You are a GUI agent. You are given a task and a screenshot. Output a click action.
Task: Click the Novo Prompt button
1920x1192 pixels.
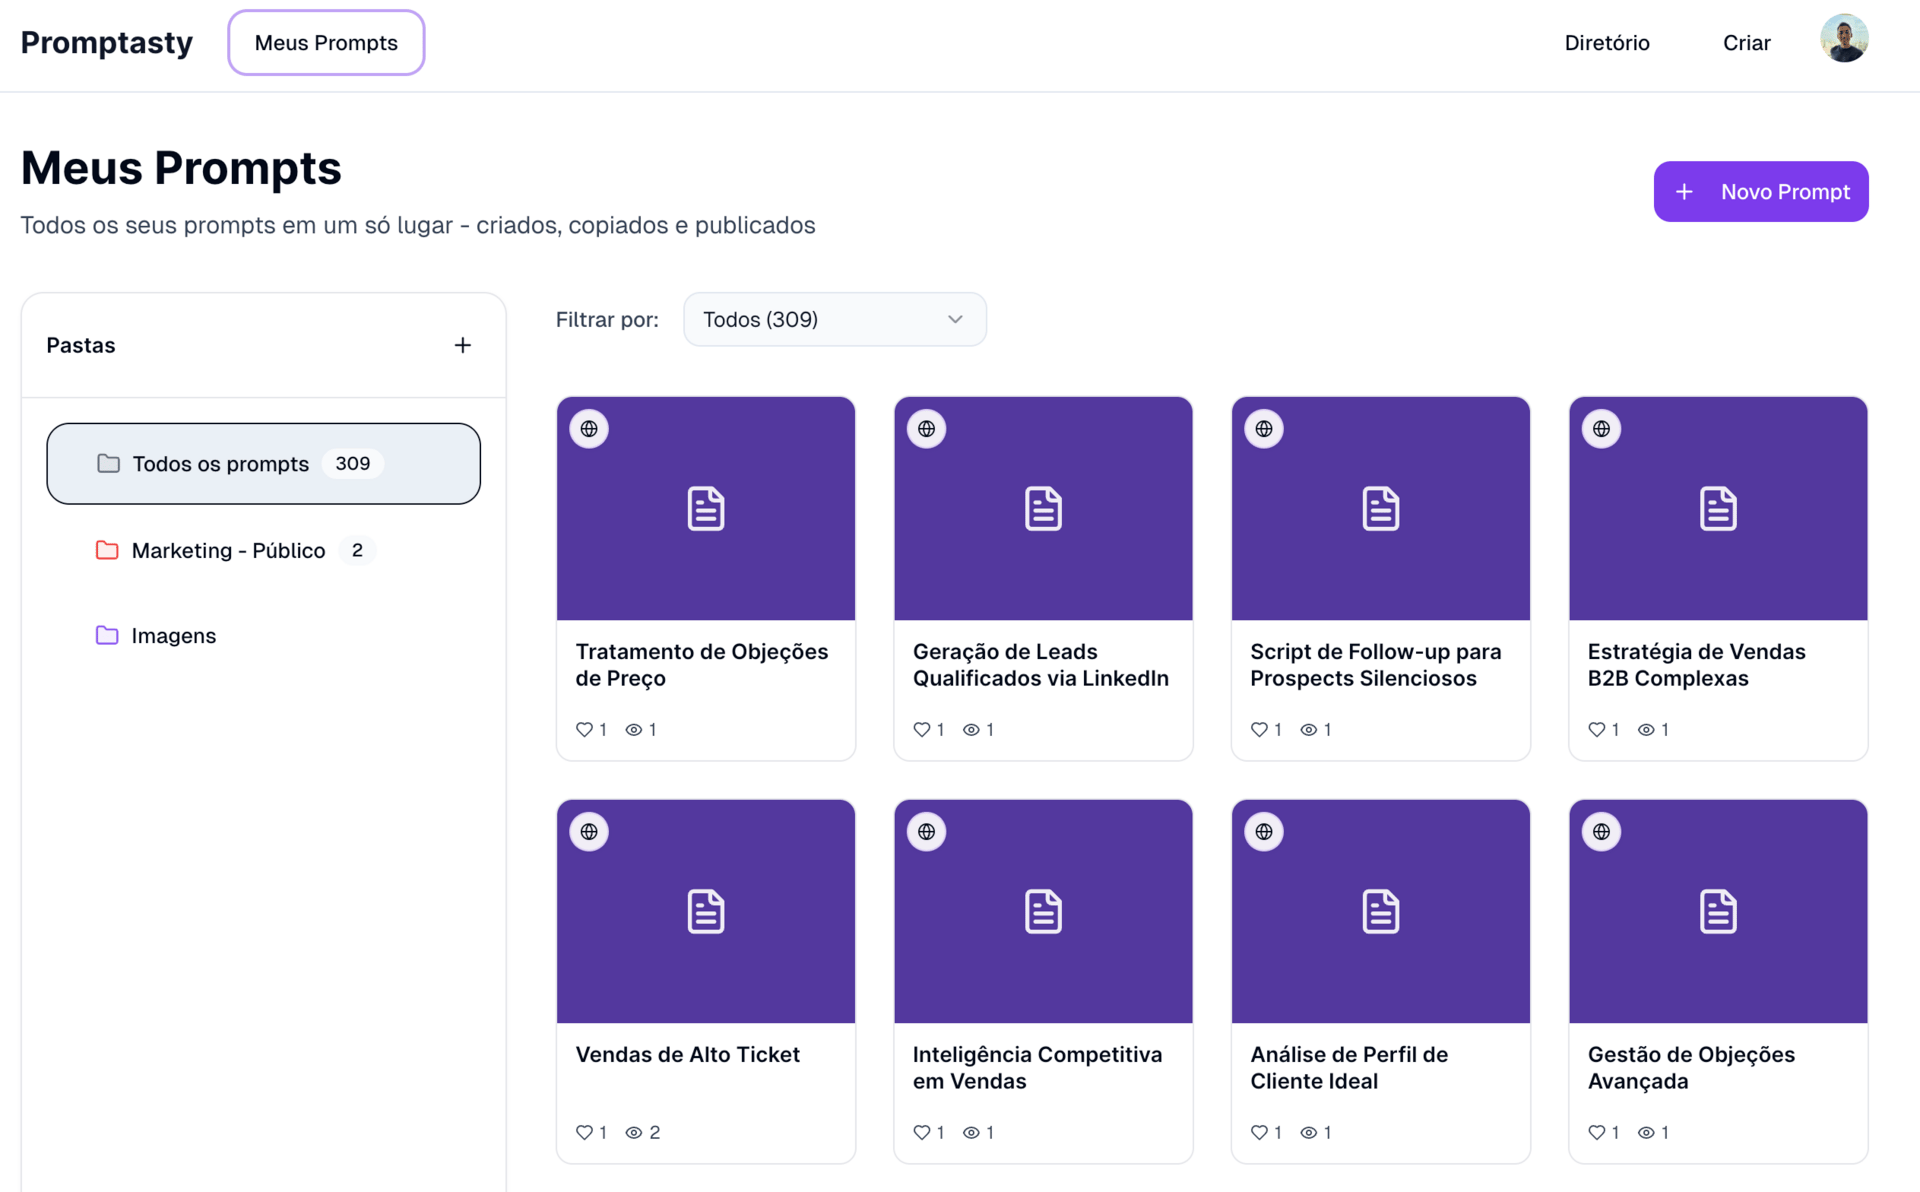1760,191
